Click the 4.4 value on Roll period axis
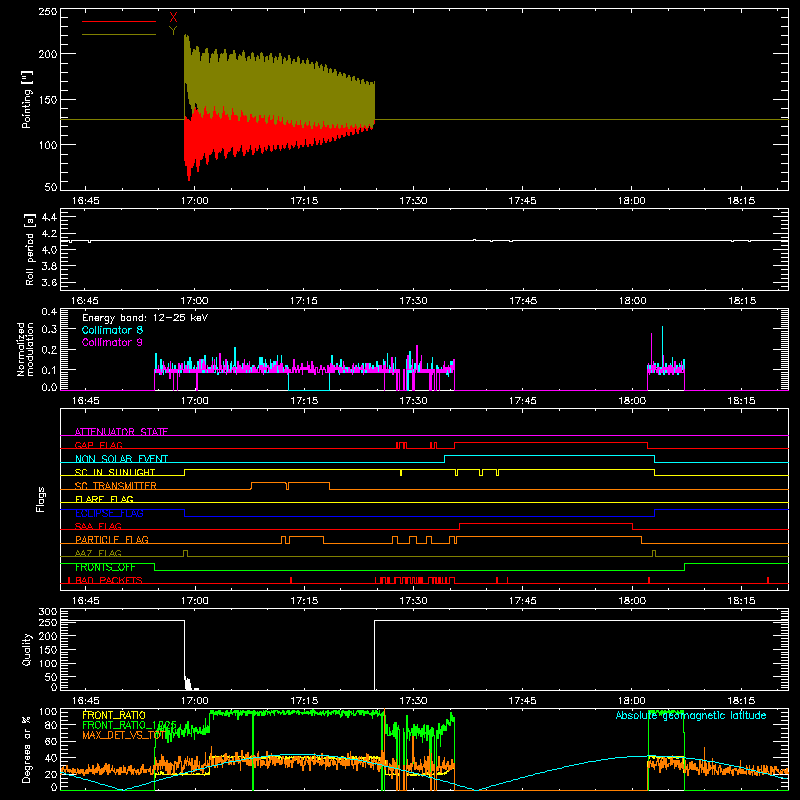Screen dimensions: 800x800 click(x=49, y=217)
